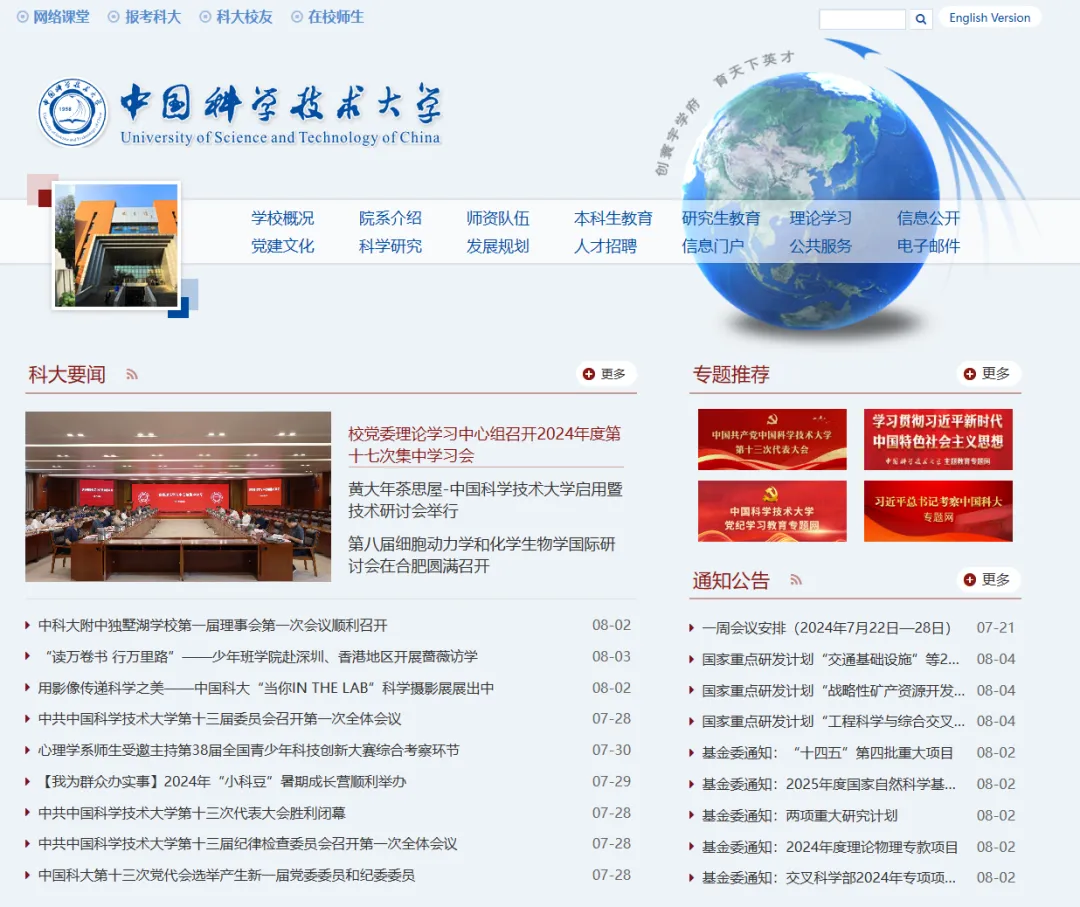Open the 本科生教育 navigation menu item
Screen dimensions: 1080x907
(613, 216)
